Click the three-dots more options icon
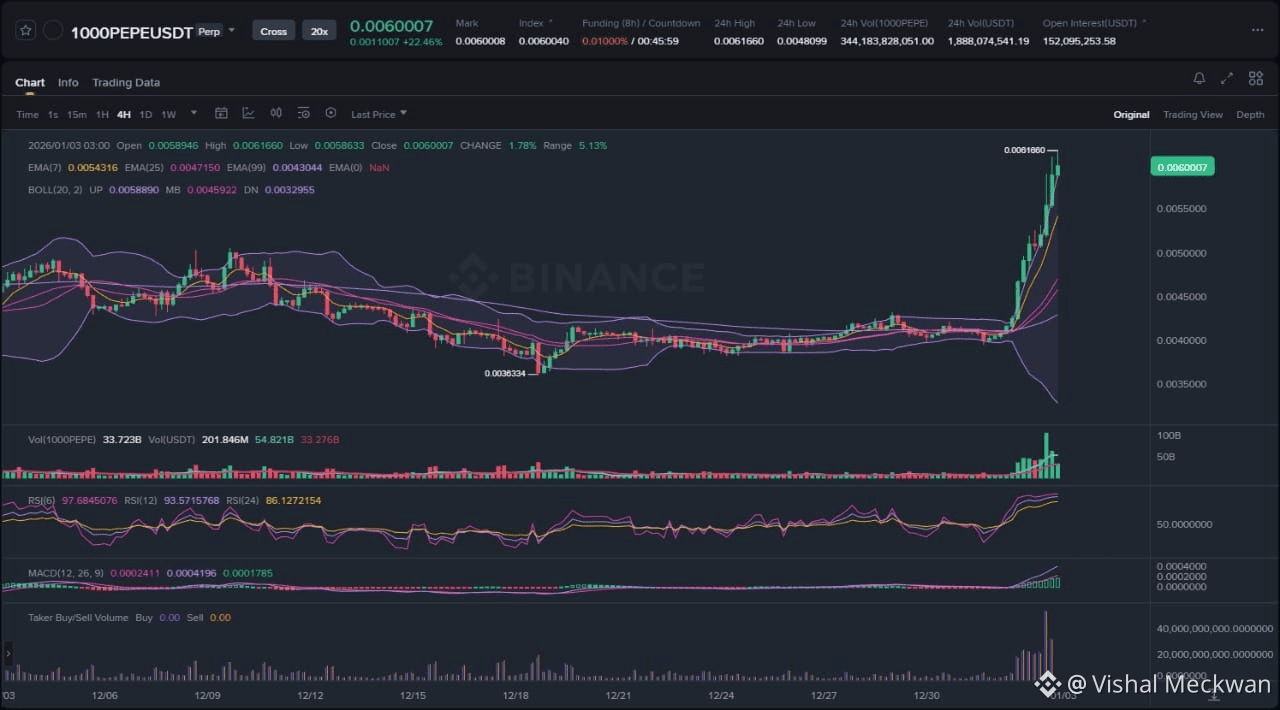The width and height of the screenshot is (1280, 710). (1256, 30)
